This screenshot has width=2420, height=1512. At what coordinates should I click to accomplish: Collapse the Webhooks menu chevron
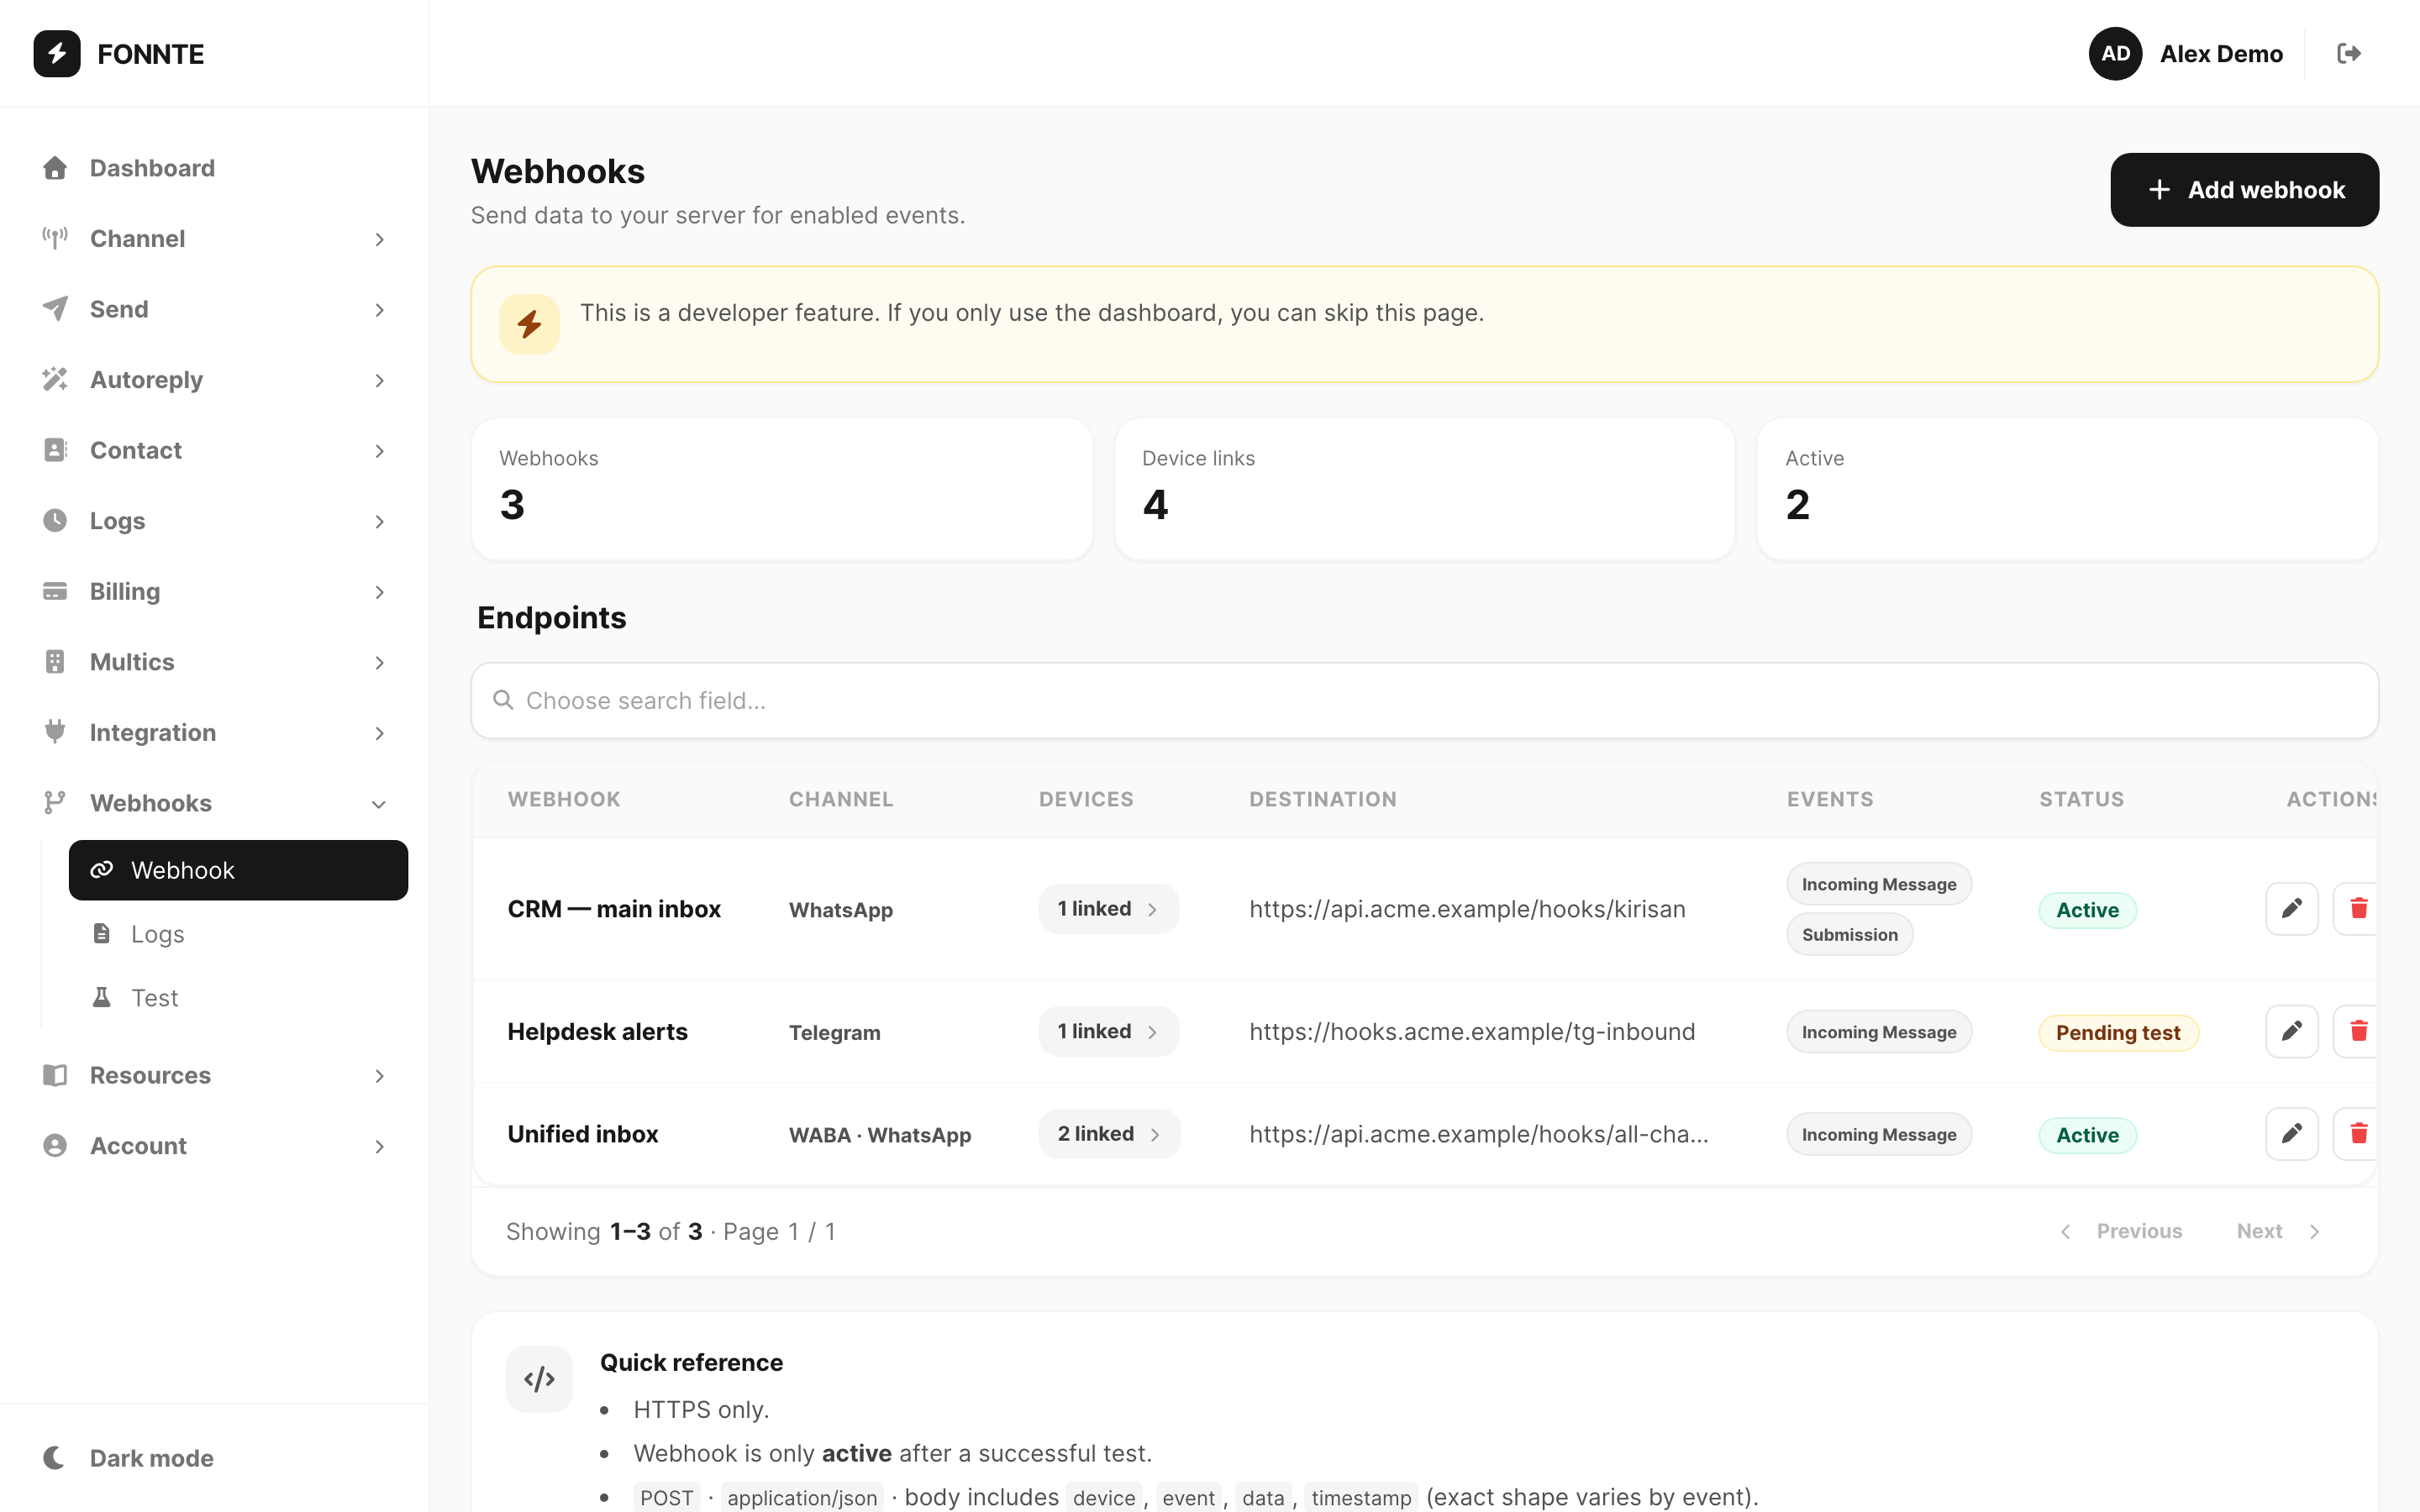click(379, 804)
